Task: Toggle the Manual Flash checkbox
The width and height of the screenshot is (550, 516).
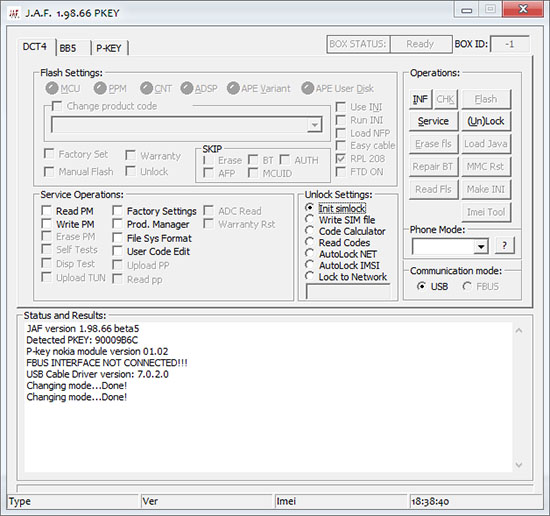Action: [x=49, y=172]
